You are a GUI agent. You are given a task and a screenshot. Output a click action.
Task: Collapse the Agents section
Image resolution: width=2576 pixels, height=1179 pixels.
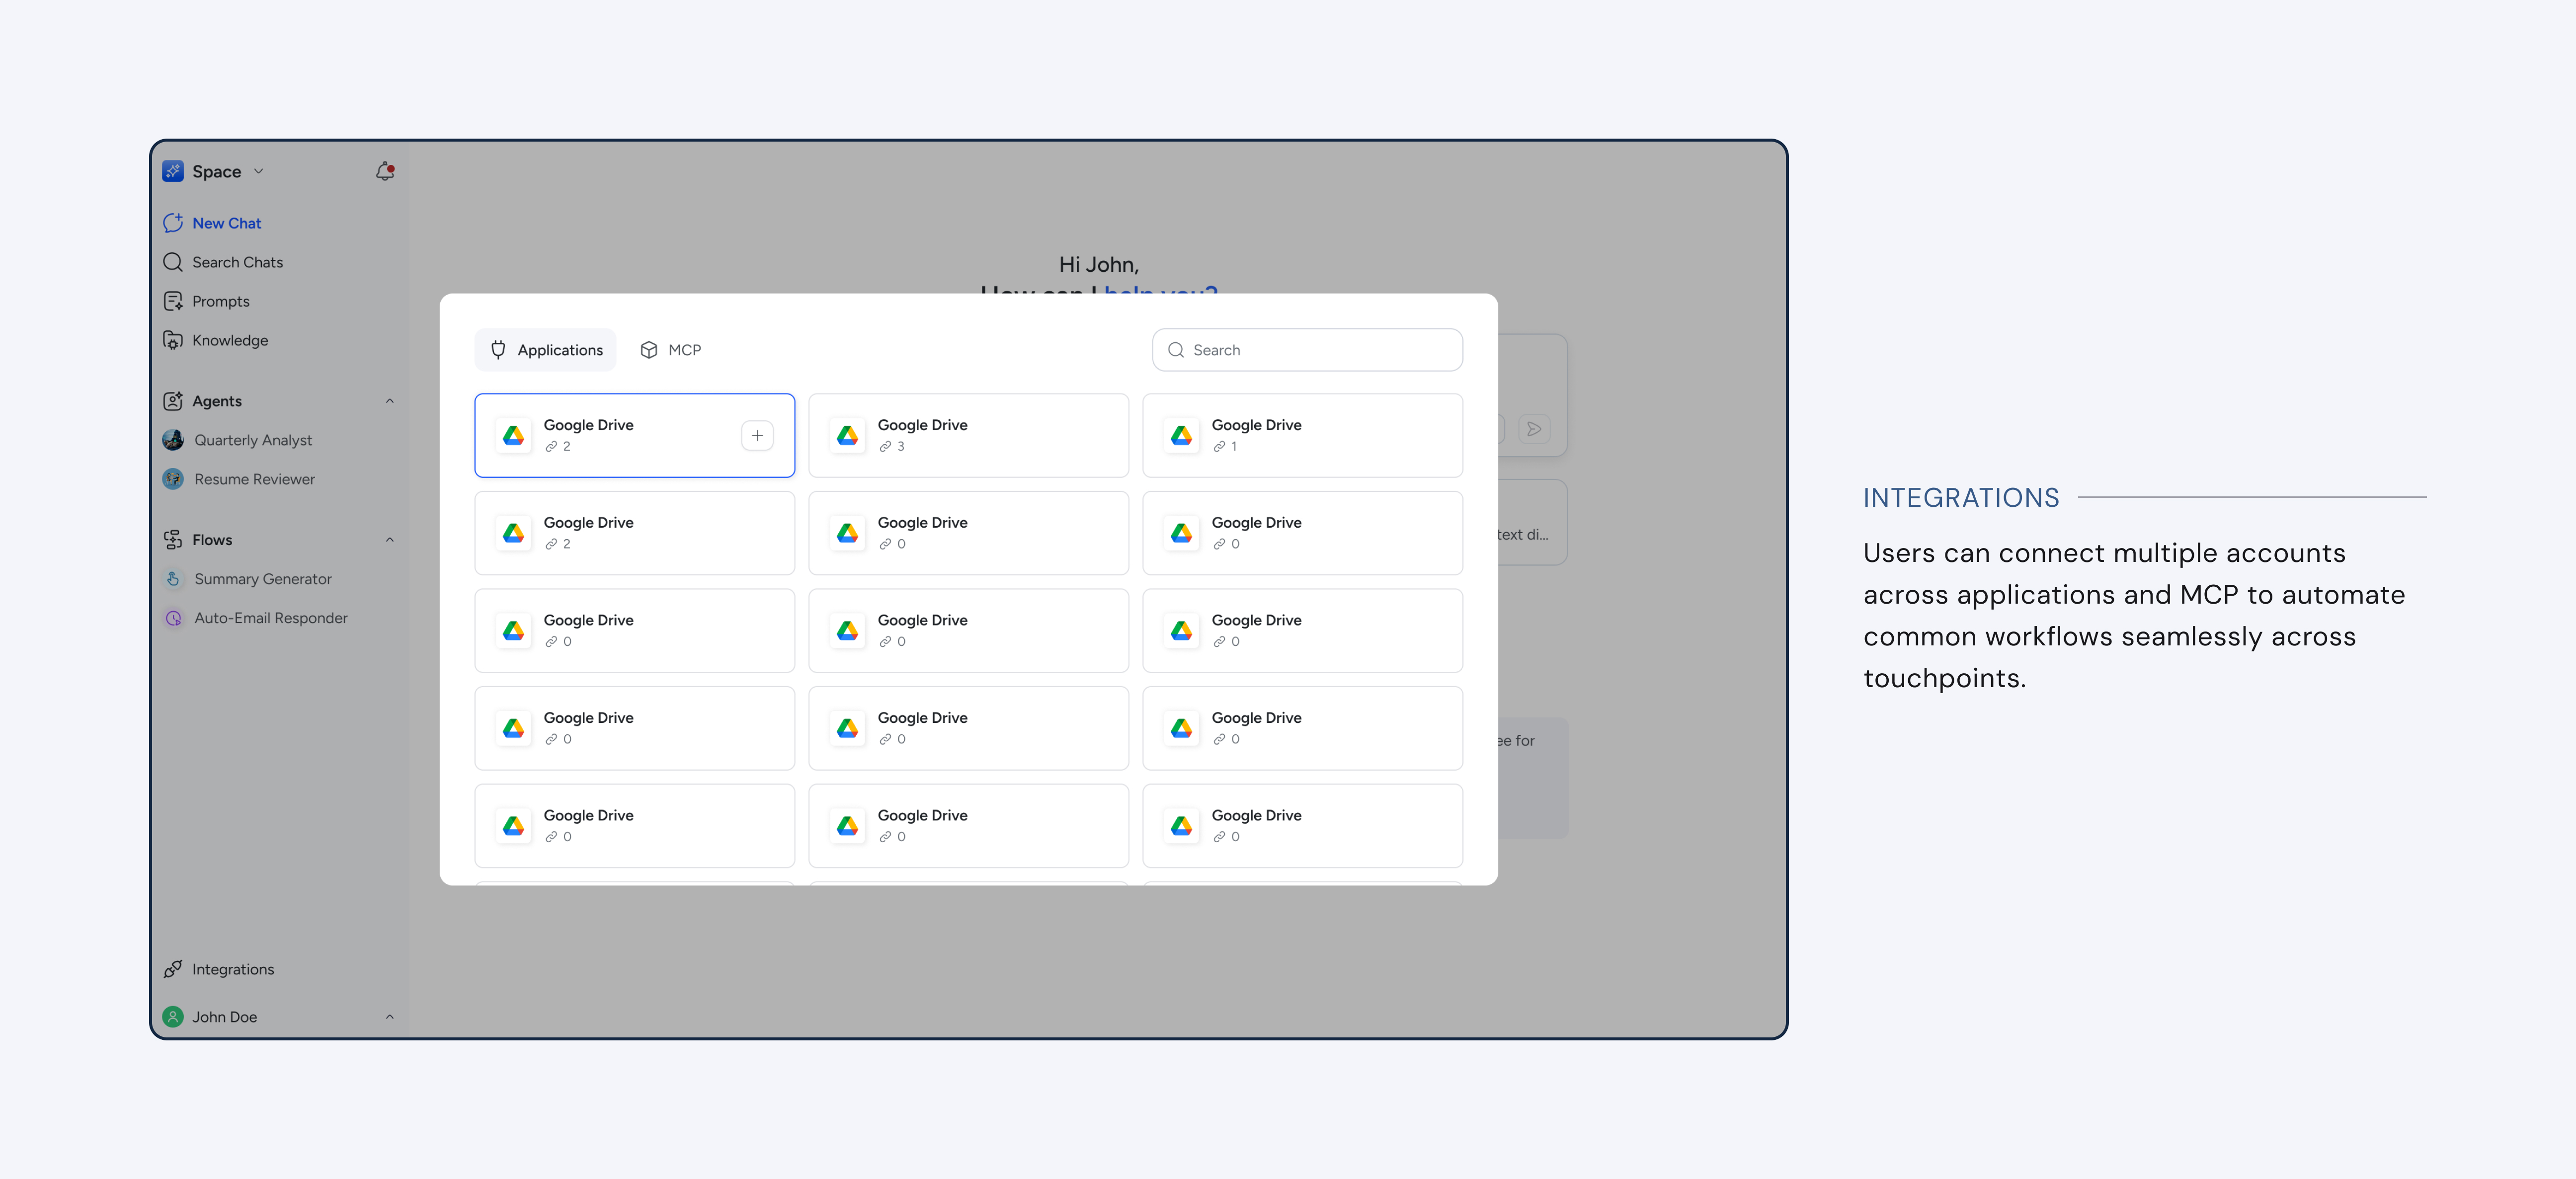click(389, 400)
